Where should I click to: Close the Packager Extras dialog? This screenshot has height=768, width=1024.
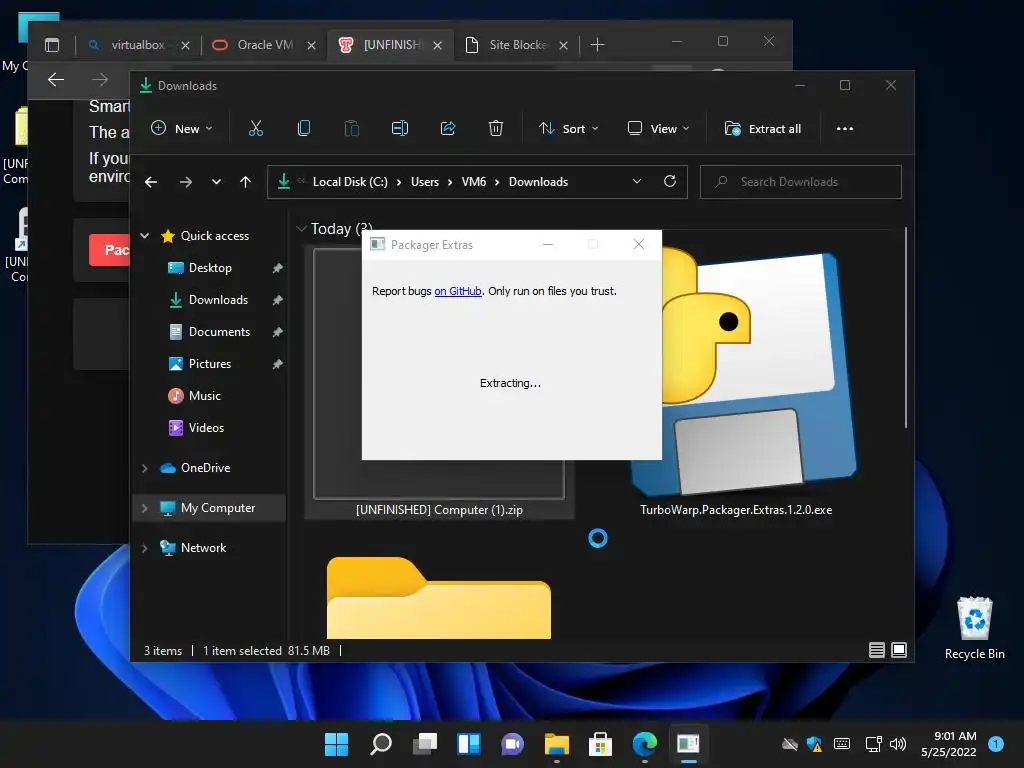pyautogui.click(x=639, y=244)
